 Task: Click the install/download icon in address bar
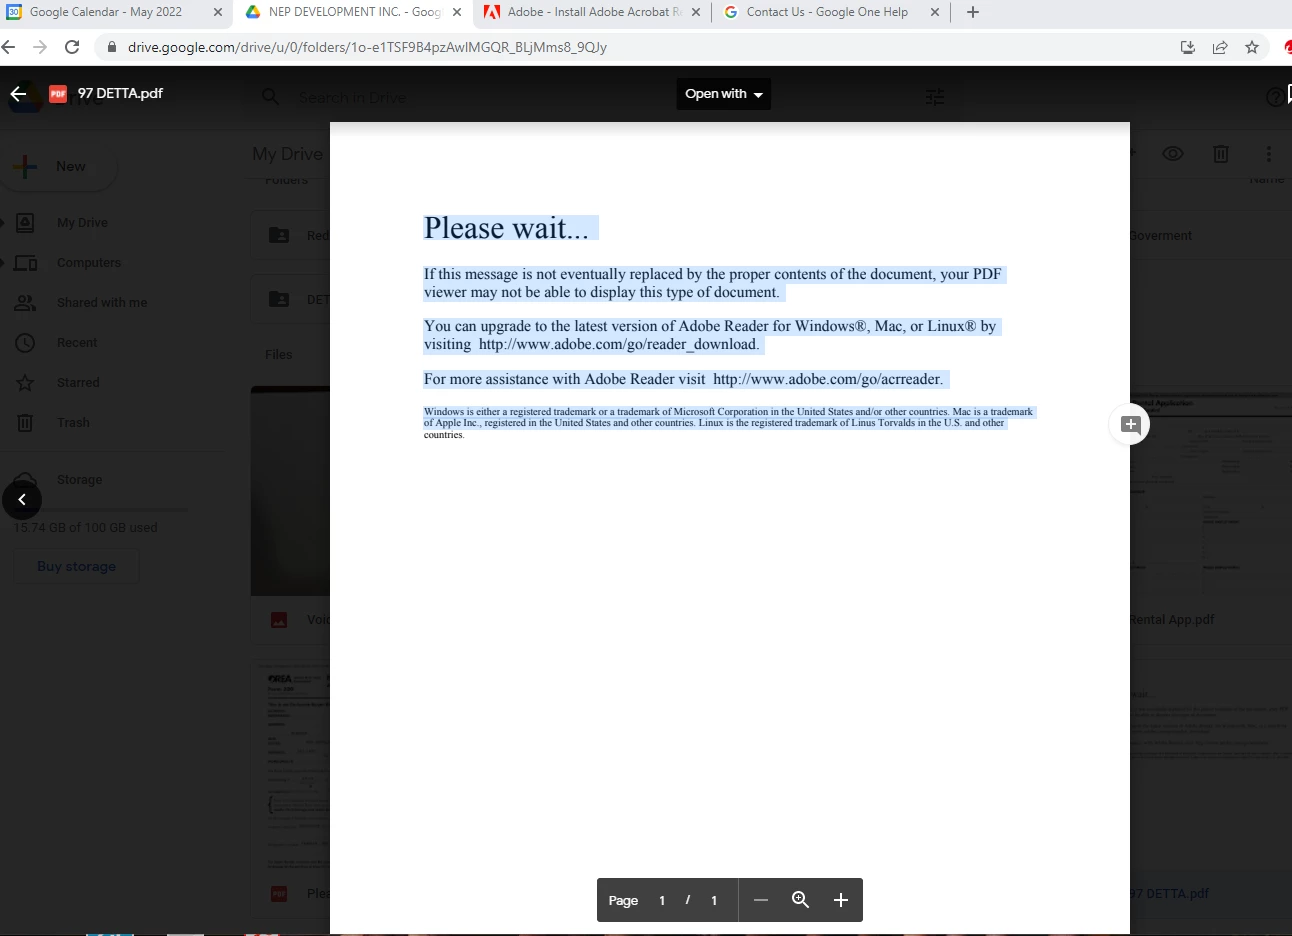1188,47
